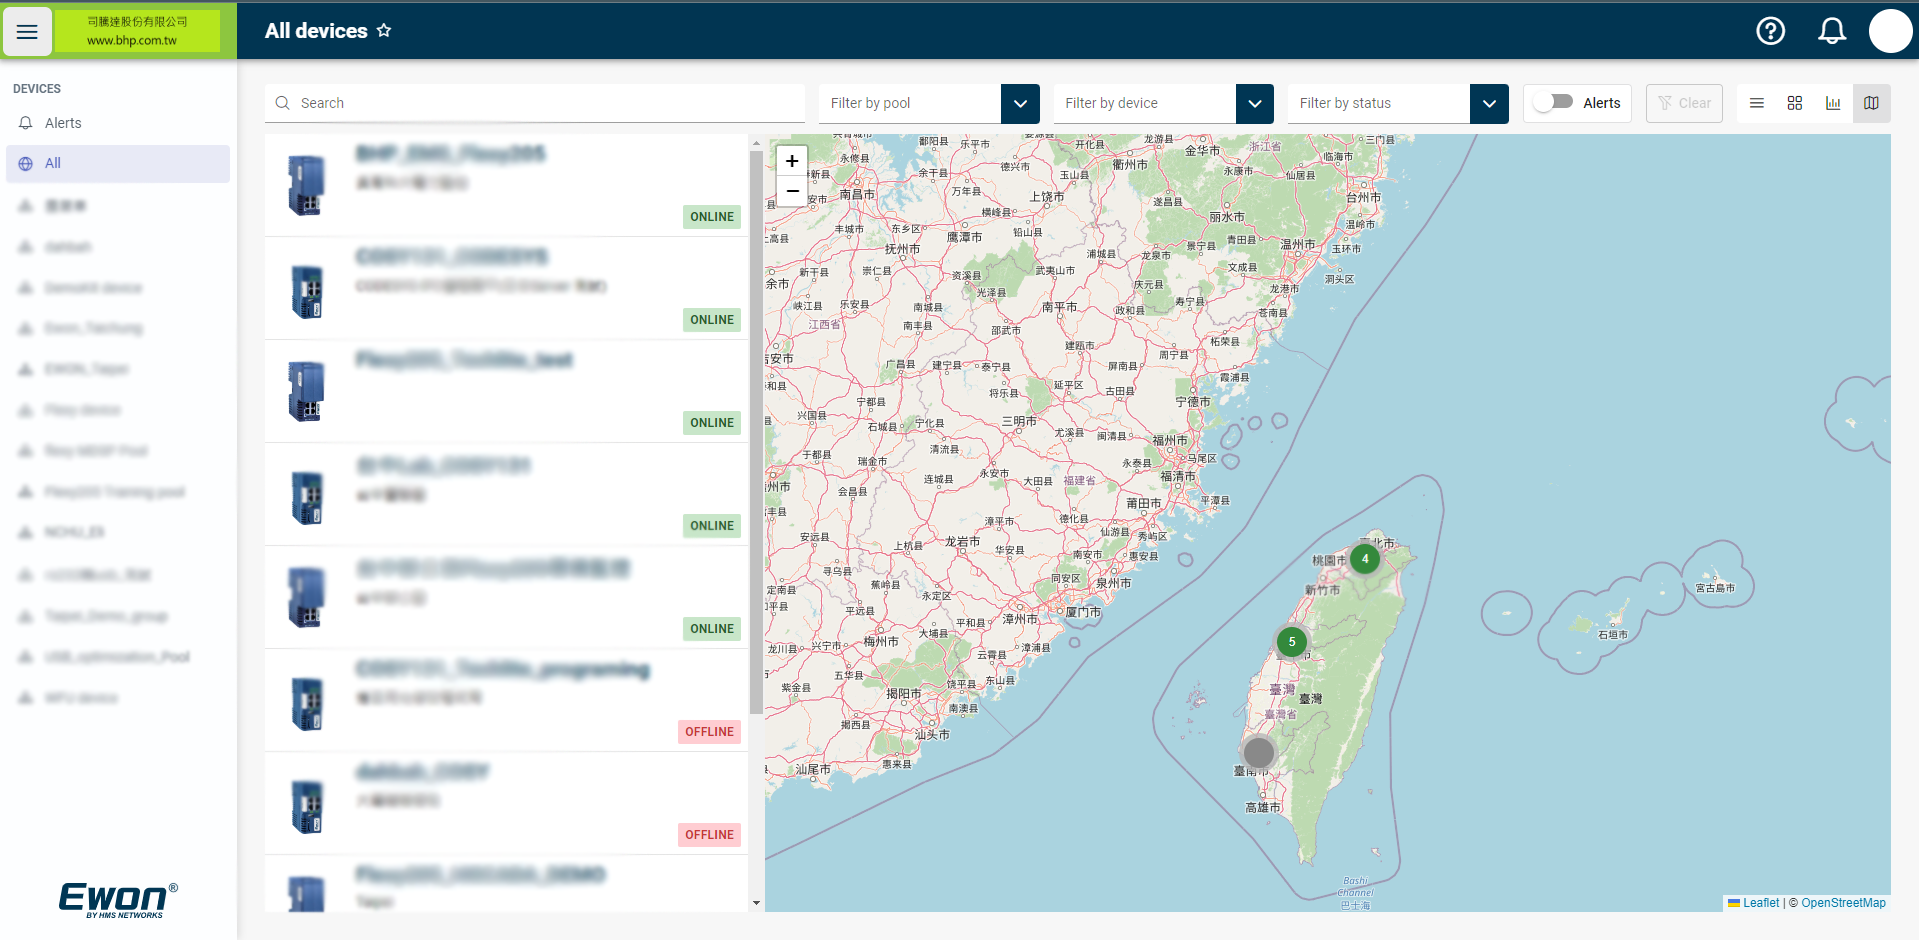Open the OpenStreetMap attribution link
This screenshot has height=940, width=1919.
pos(1843,903)
